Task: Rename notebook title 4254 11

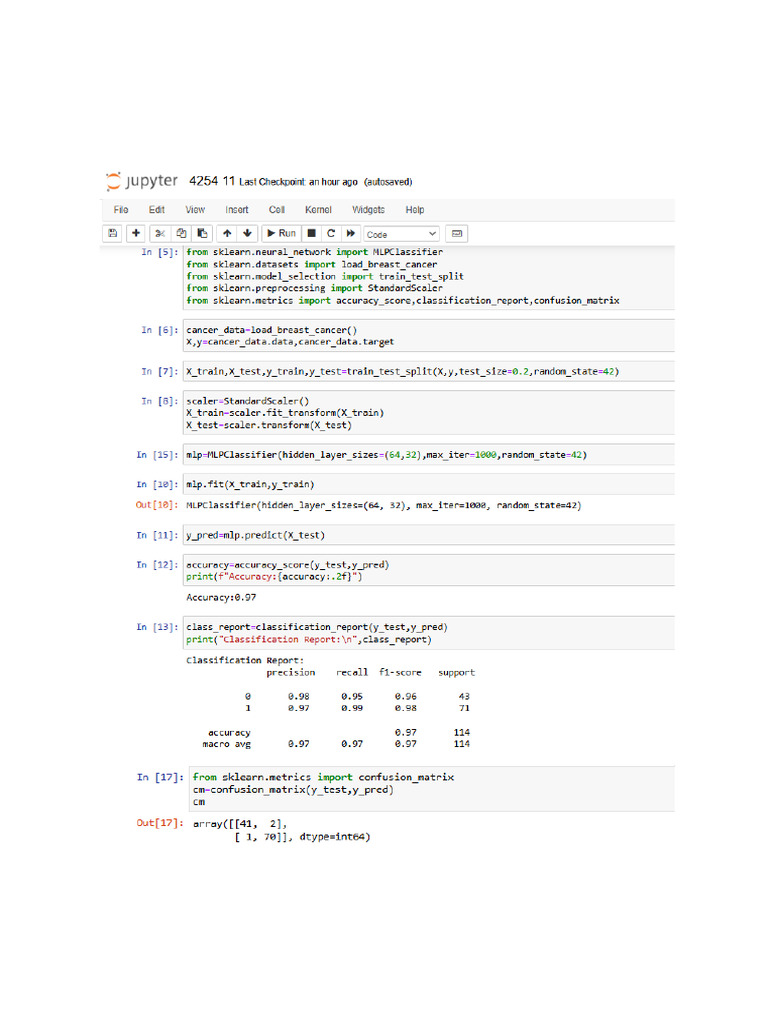Action: click(x=211, y=182)
